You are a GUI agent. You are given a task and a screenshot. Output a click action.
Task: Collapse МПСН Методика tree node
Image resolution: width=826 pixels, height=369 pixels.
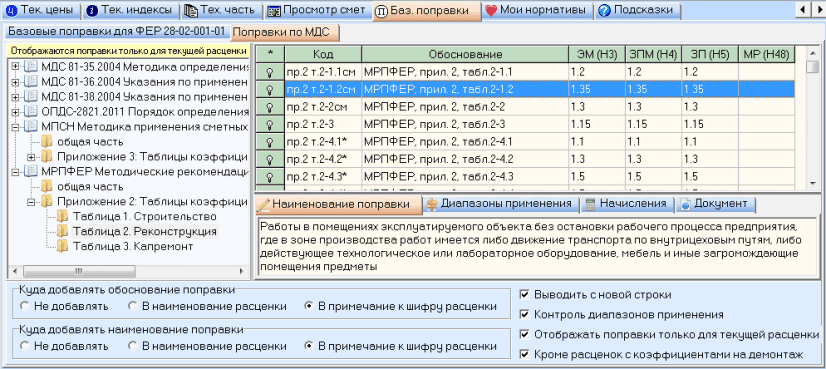[x=15, y=127]
